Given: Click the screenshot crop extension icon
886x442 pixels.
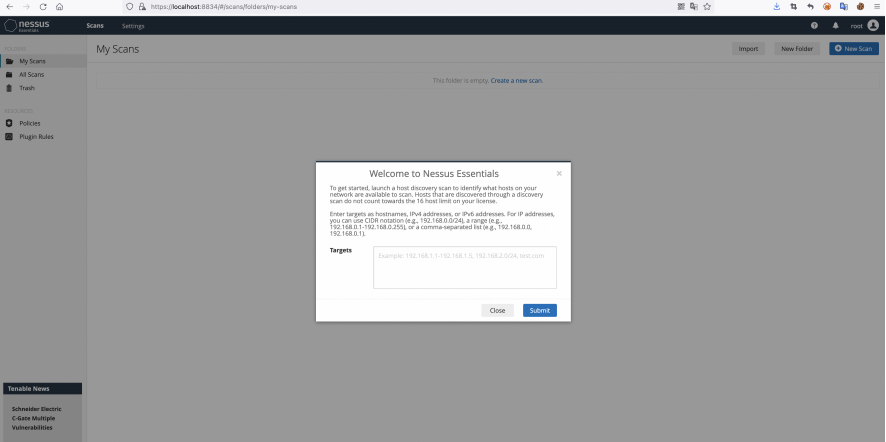Looking at the screenshot, I should (x=793, y=7).
